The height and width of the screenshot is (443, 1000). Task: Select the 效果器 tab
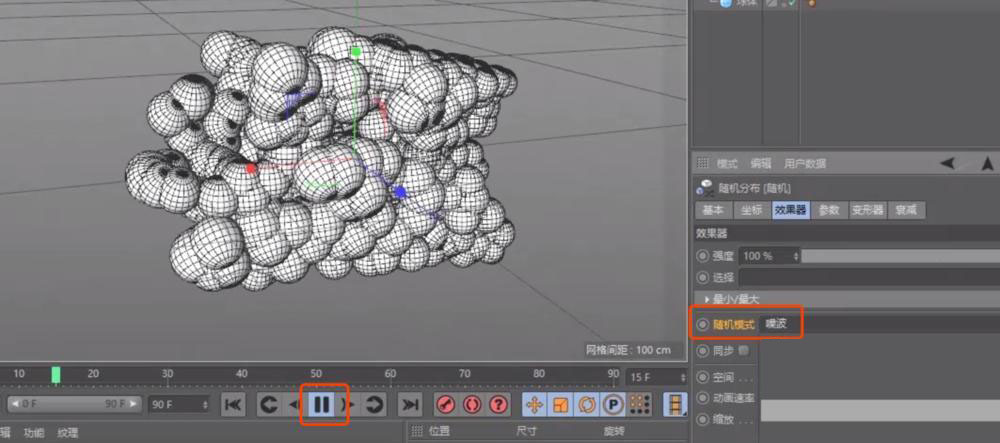(791, 210)
